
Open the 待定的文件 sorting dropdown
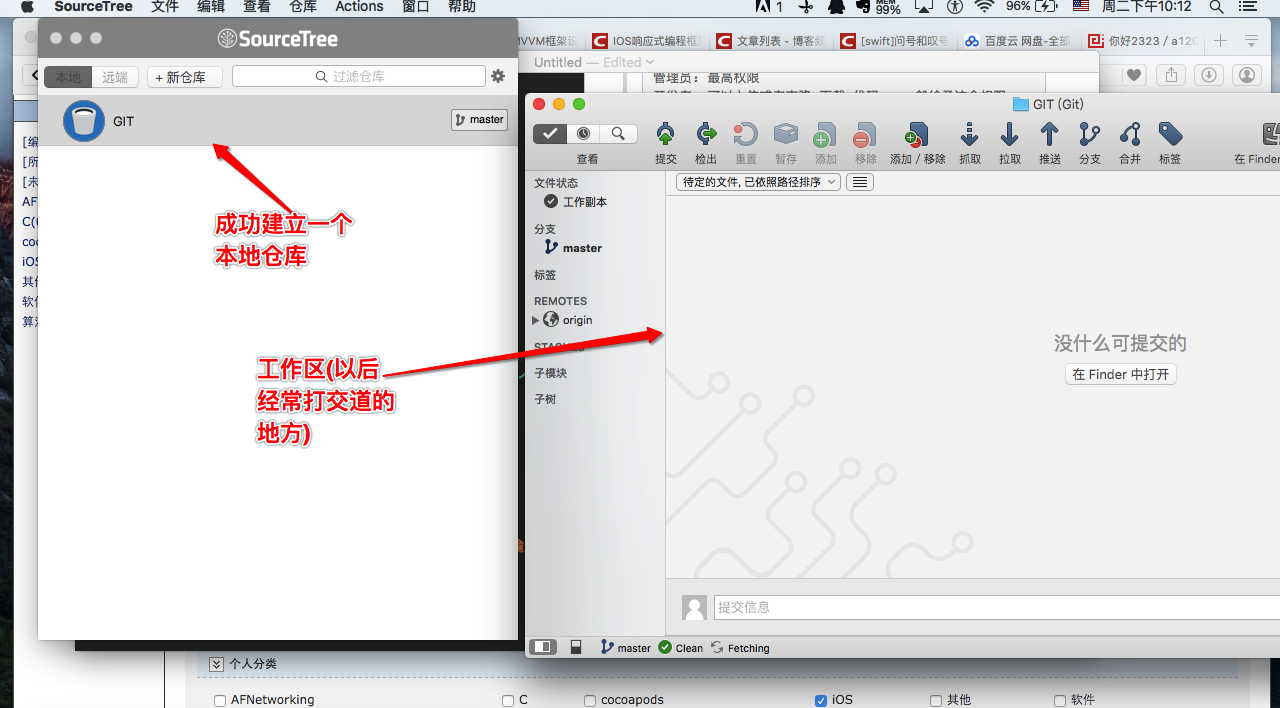coord(759,182)
